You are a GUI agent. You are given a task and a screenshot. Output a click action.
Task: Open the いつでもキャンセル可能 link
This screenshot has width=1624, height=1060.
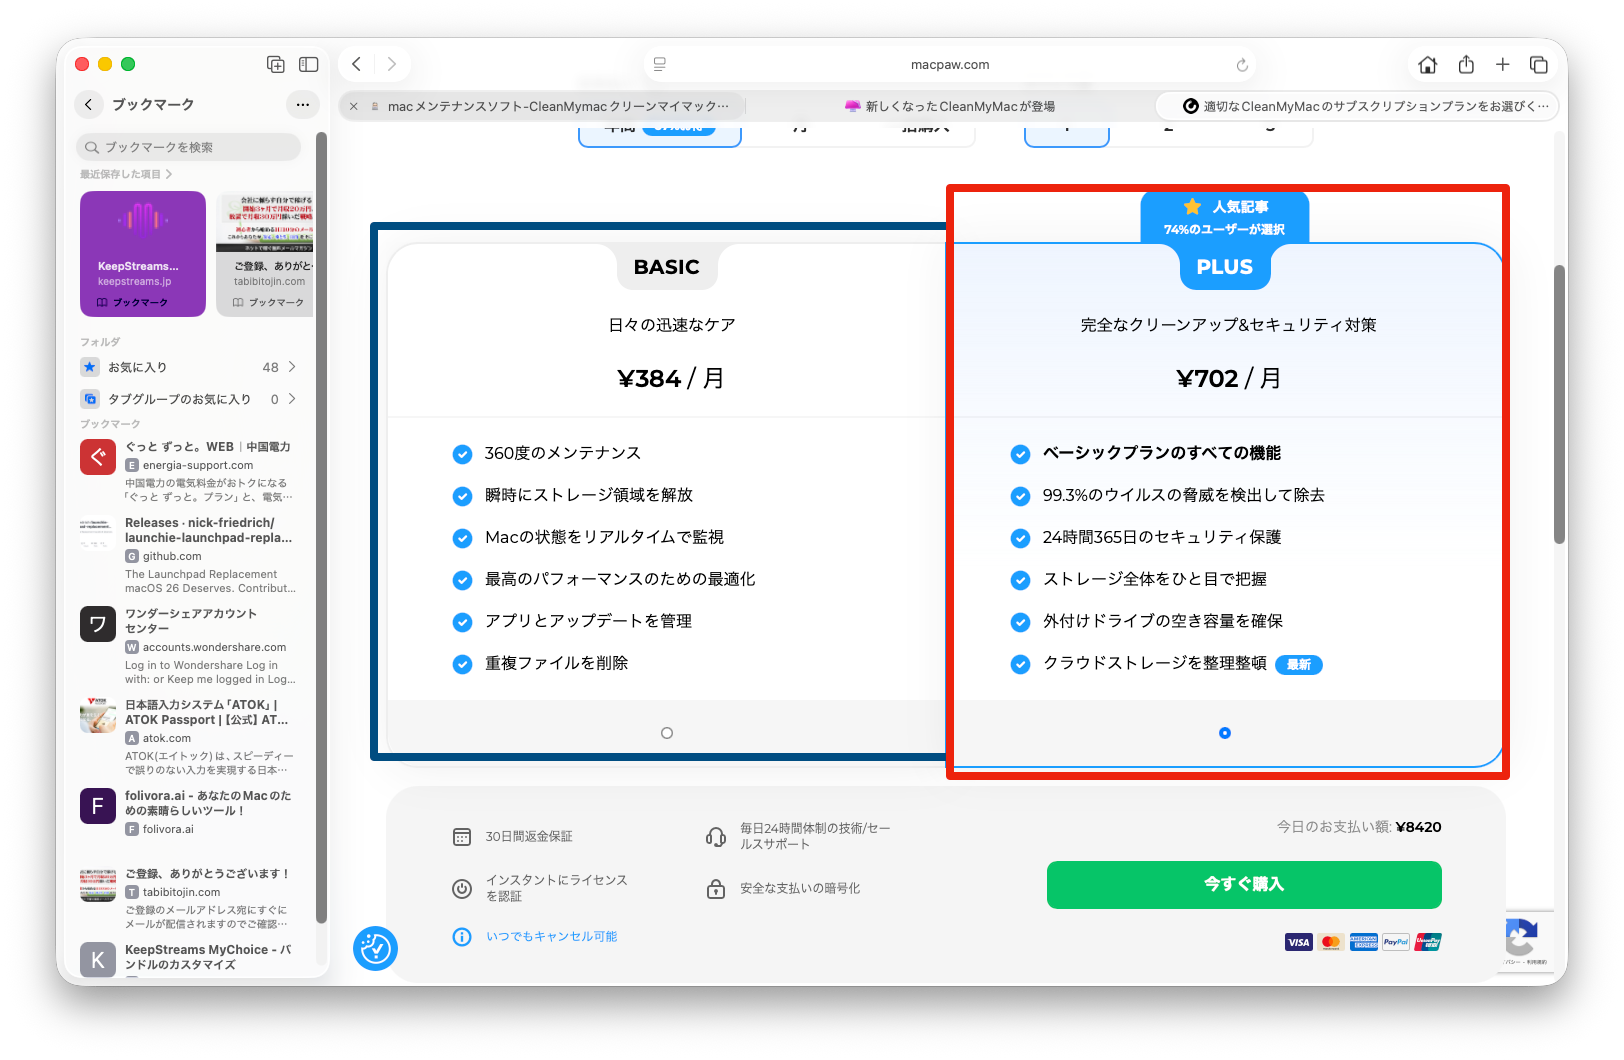tap(551, 937)
